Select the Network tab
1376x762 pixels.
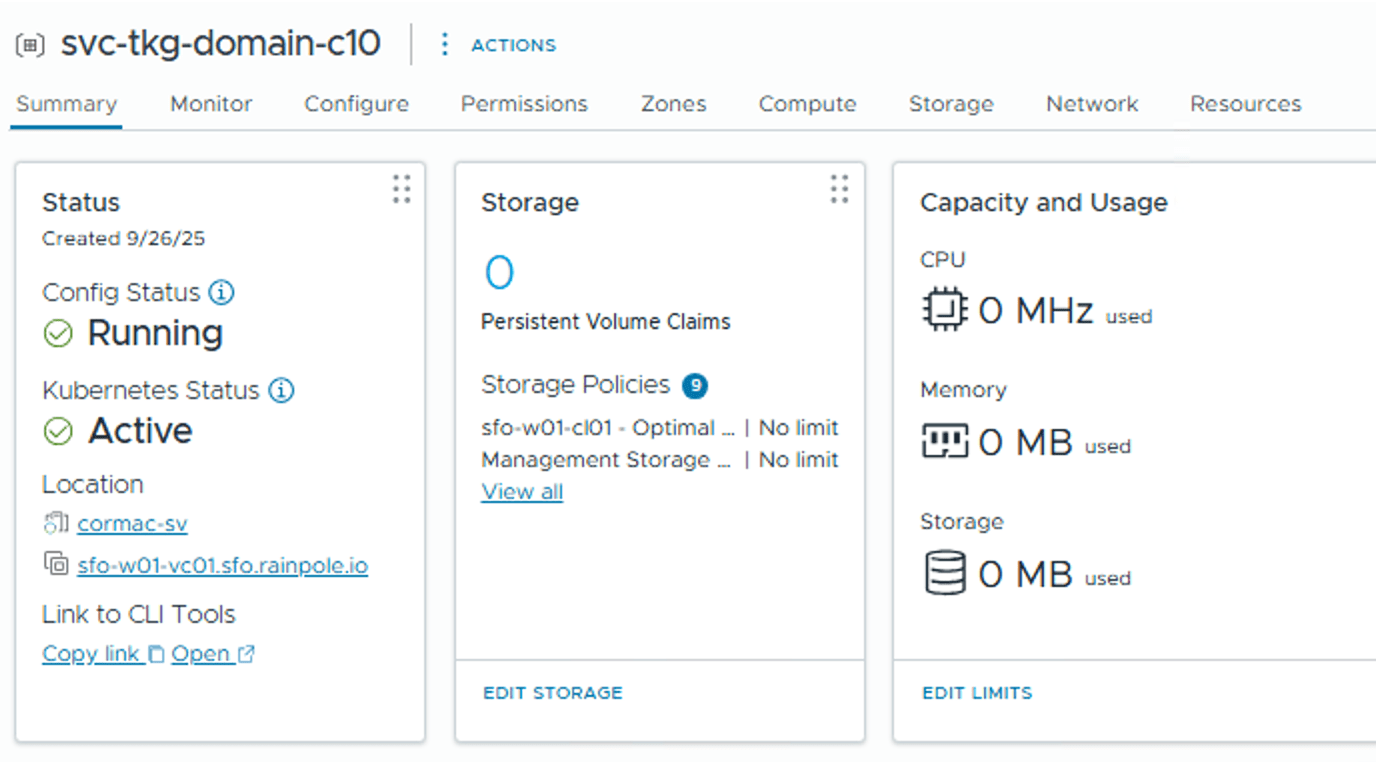click(x=1092, y=104)
